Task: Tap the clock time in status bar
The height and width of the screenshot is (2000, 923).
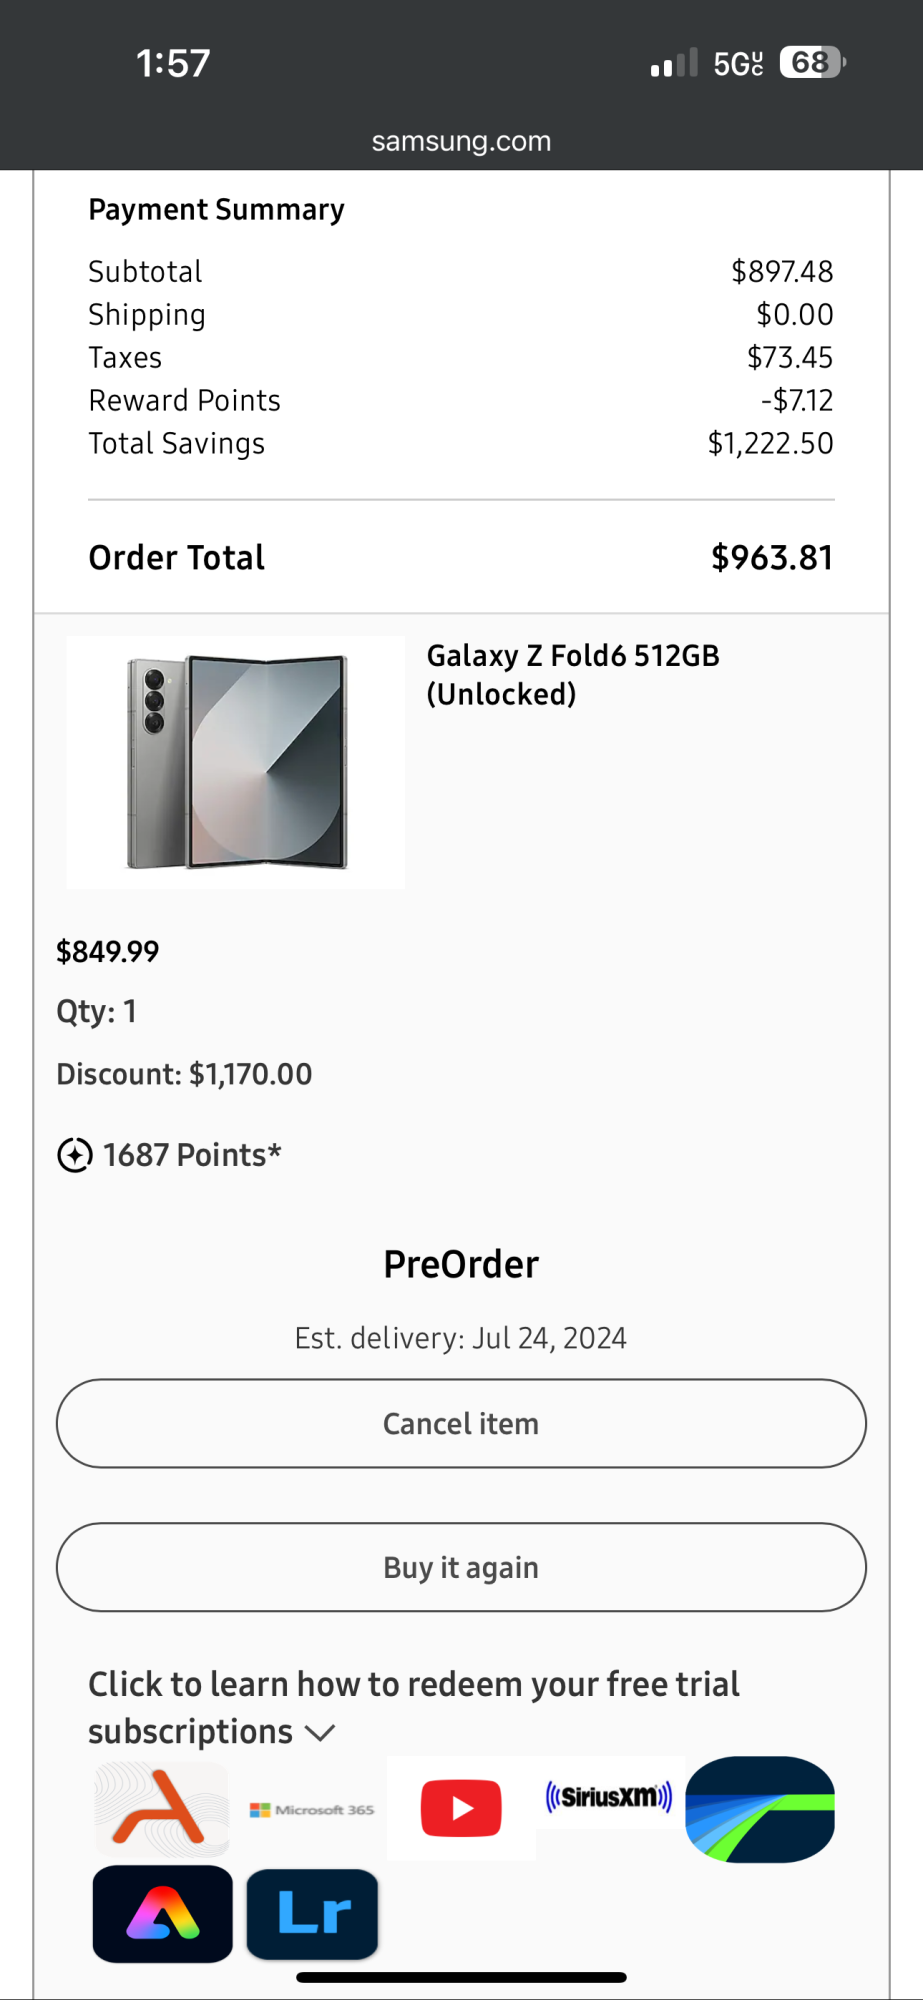Action: [x=173, y=64]
